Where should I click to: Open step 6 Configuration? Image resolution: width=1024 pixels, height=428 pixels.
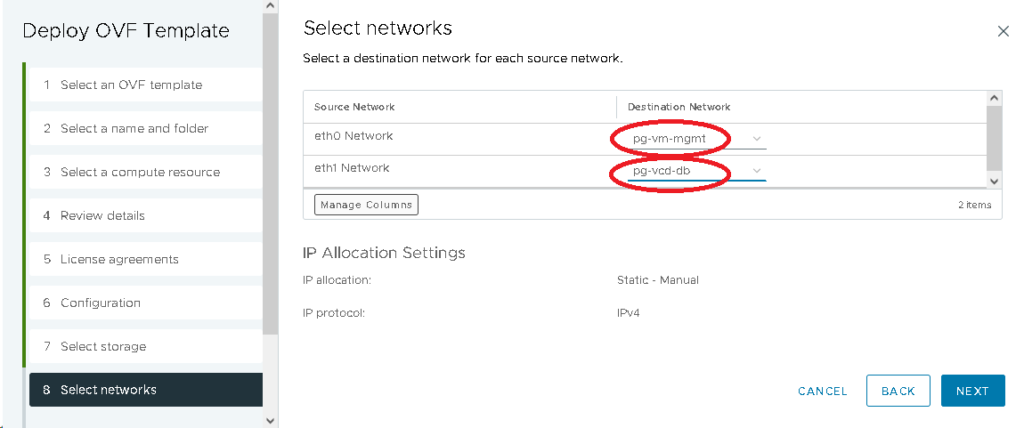pyautogui.click(x=100, y=303)
